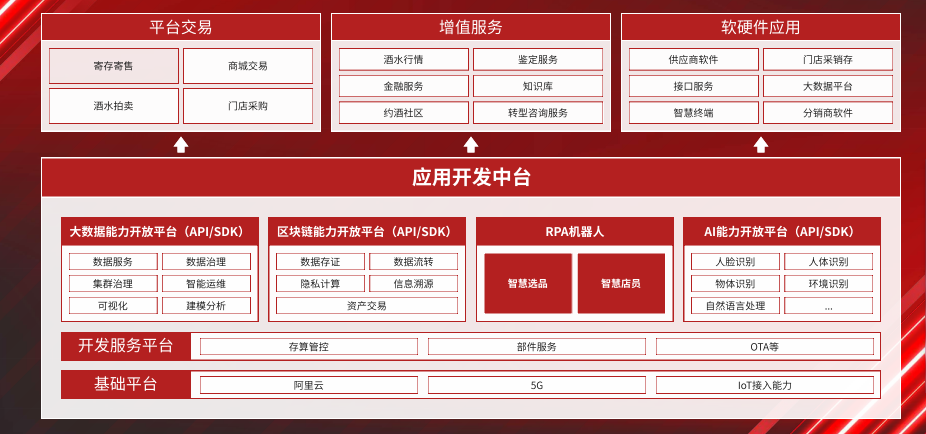This screenshot has height=434, width=926.
Task: Click the 开发服务平台 label
Action: click(126, 346)
